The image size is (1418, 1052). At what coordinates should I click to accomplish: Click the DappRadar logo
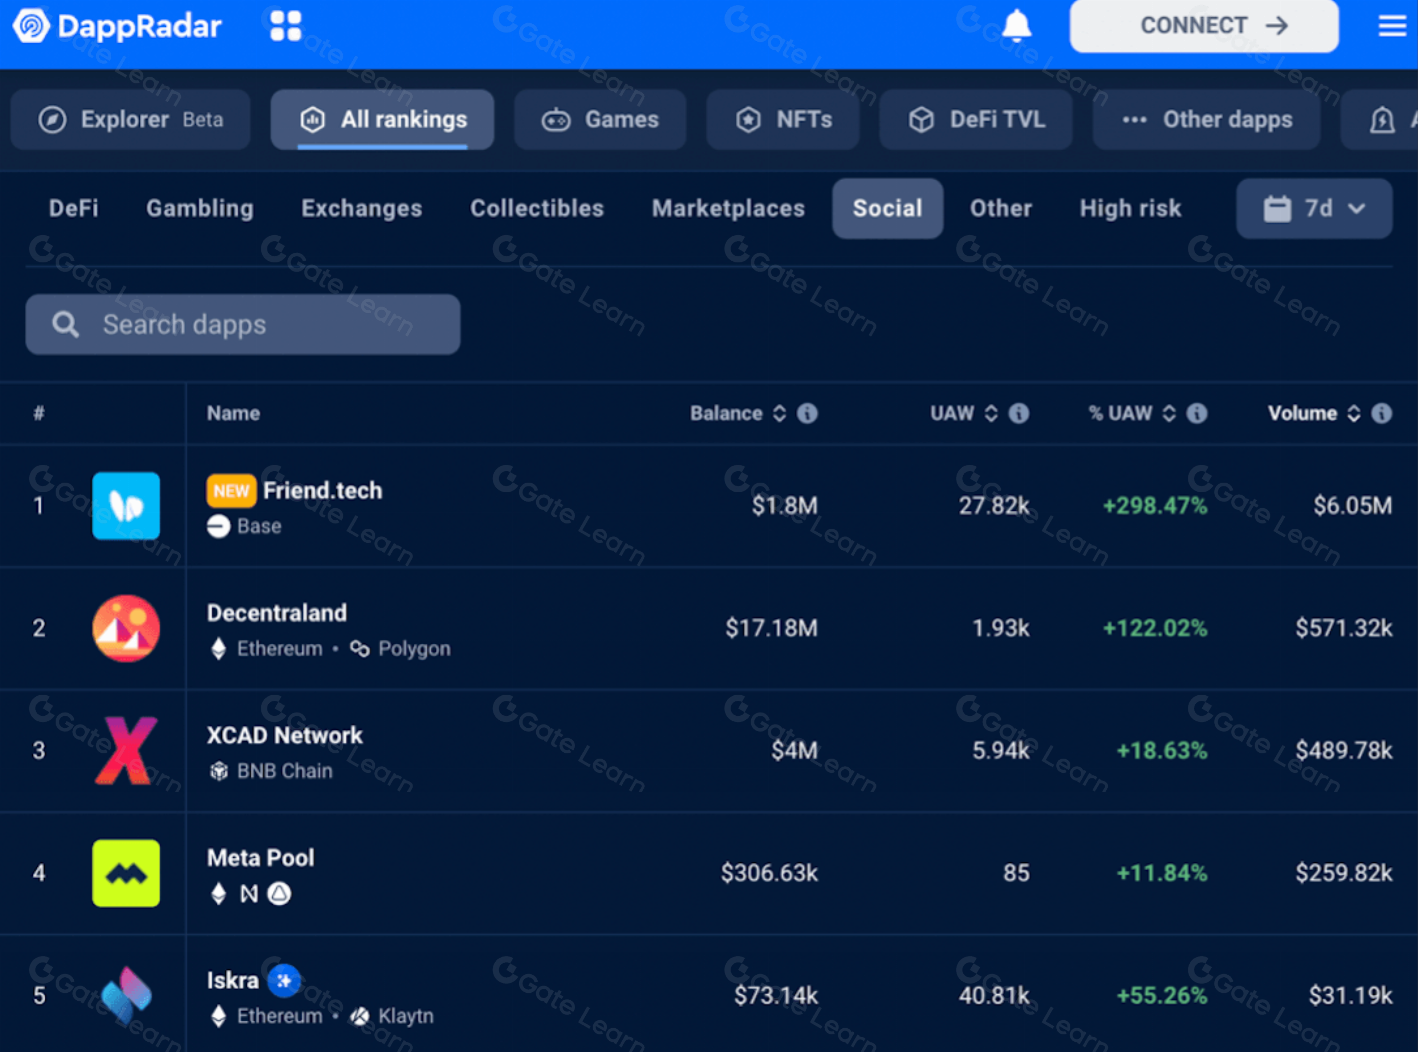[x=117, y=26]
